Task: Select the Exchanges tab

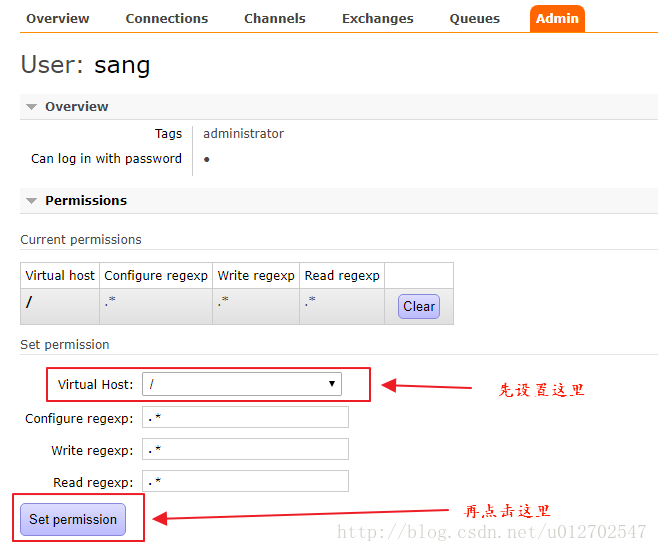Action: [x=377, y=18]
